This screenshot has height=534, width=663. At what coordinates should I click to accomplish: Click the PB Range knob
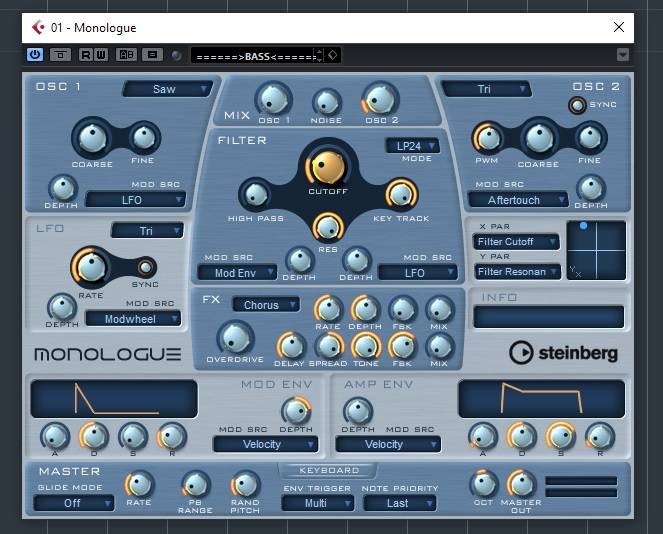tap(195, 485)
